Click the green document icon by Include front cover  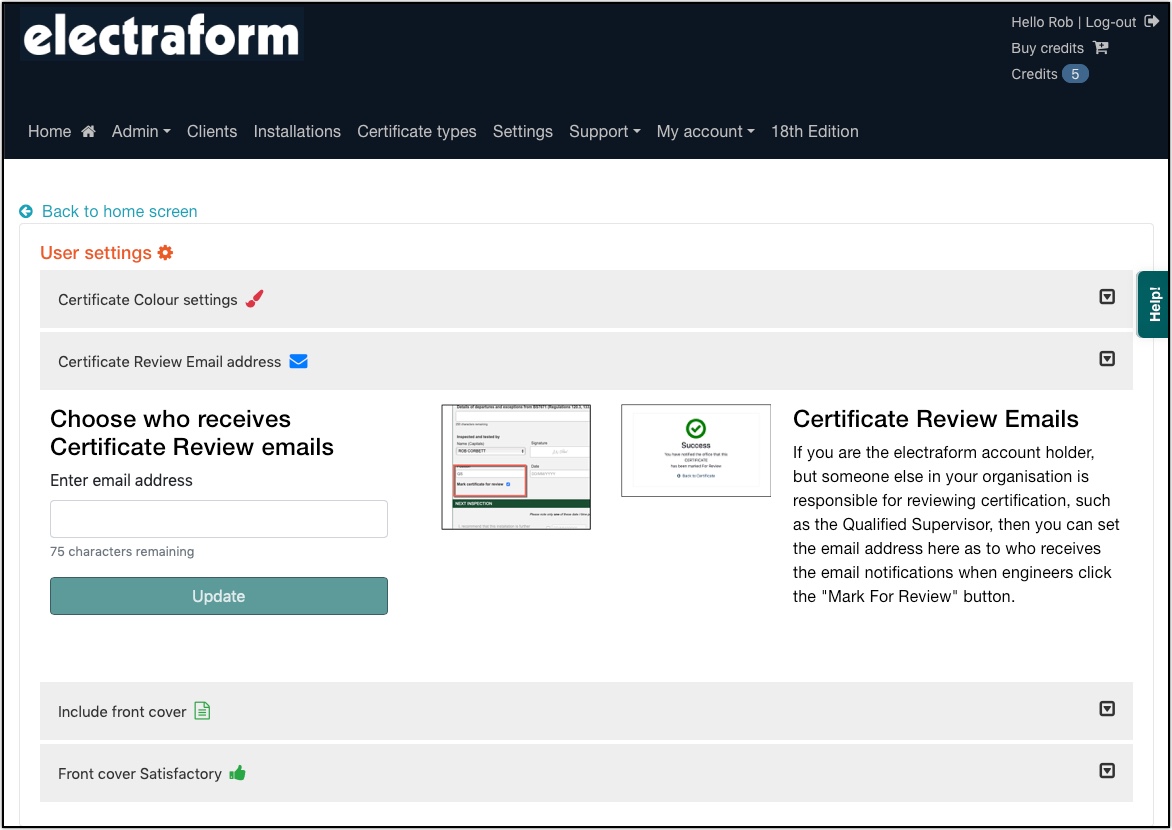pos(202,710)
